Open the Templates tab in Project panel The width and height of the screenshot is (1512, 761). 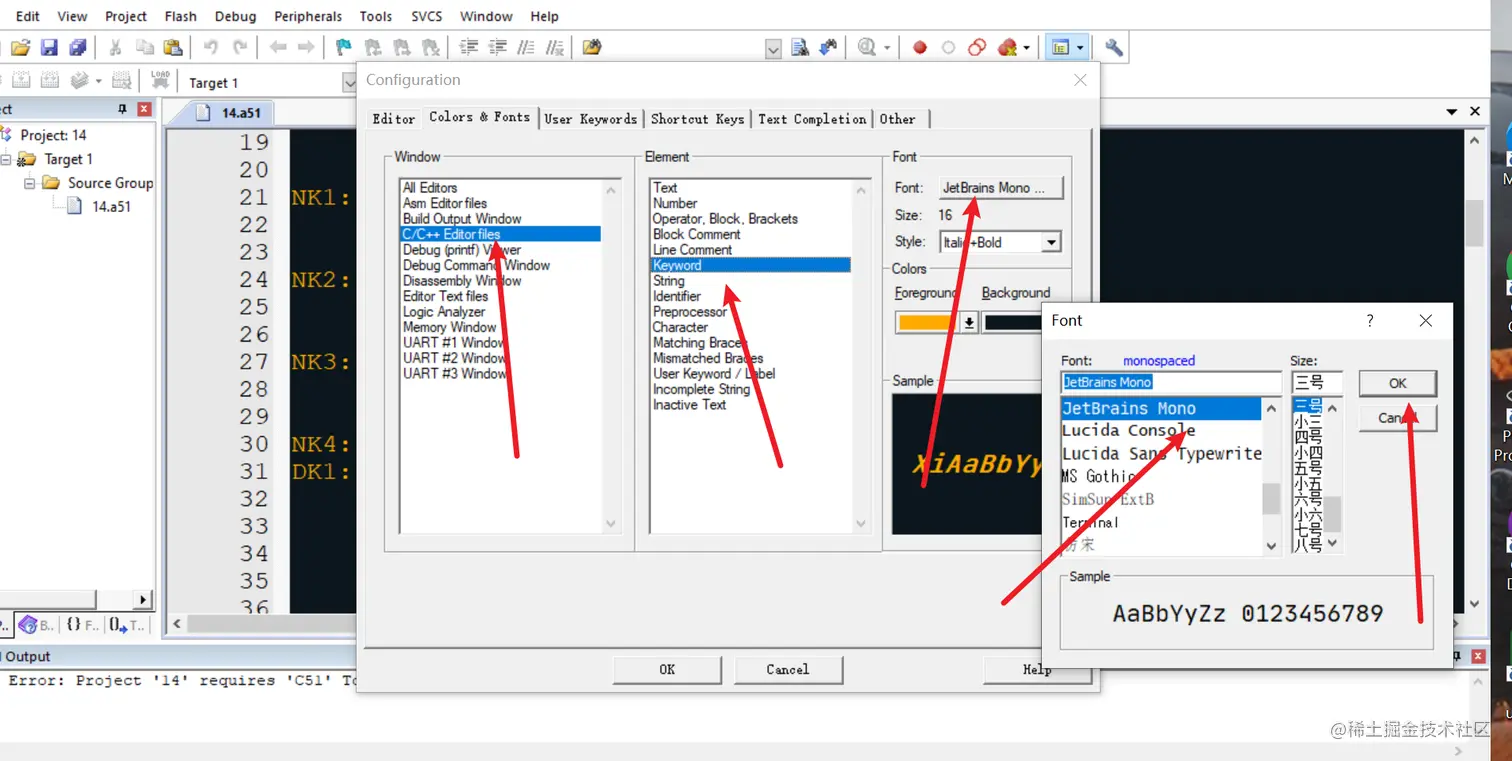pos(127,625)
